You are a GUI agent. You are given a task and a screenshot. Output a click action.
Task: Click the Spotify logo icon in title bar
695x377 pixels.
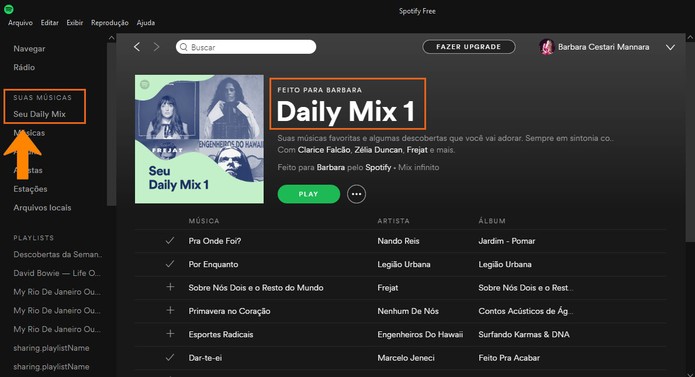click(8, 9)
